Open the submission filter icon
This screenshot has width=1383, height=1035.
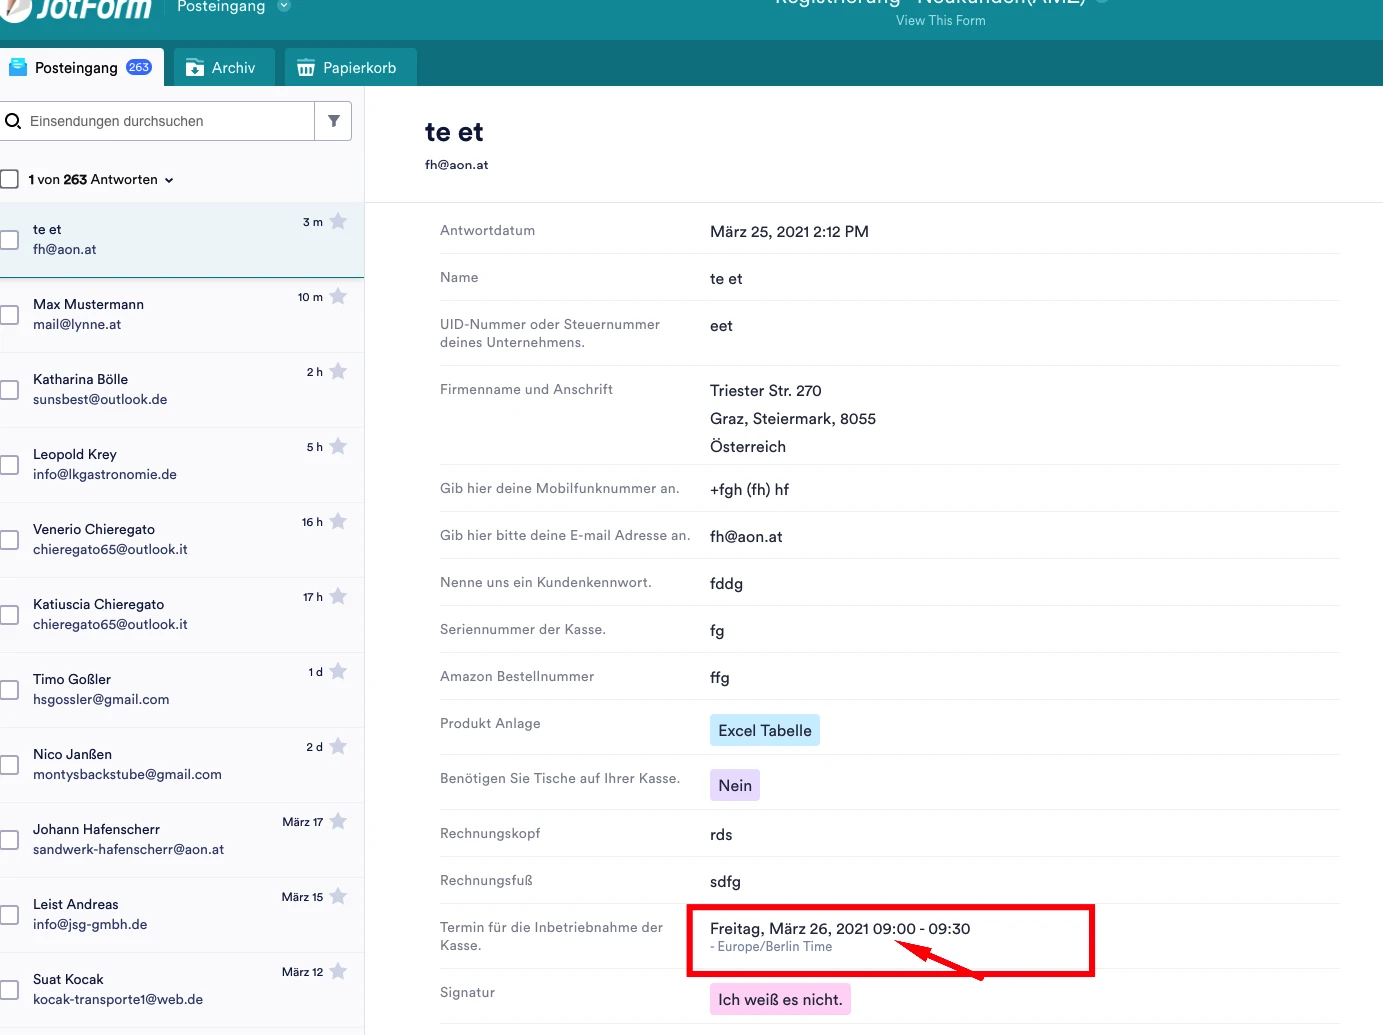click(x=334, y=120)
